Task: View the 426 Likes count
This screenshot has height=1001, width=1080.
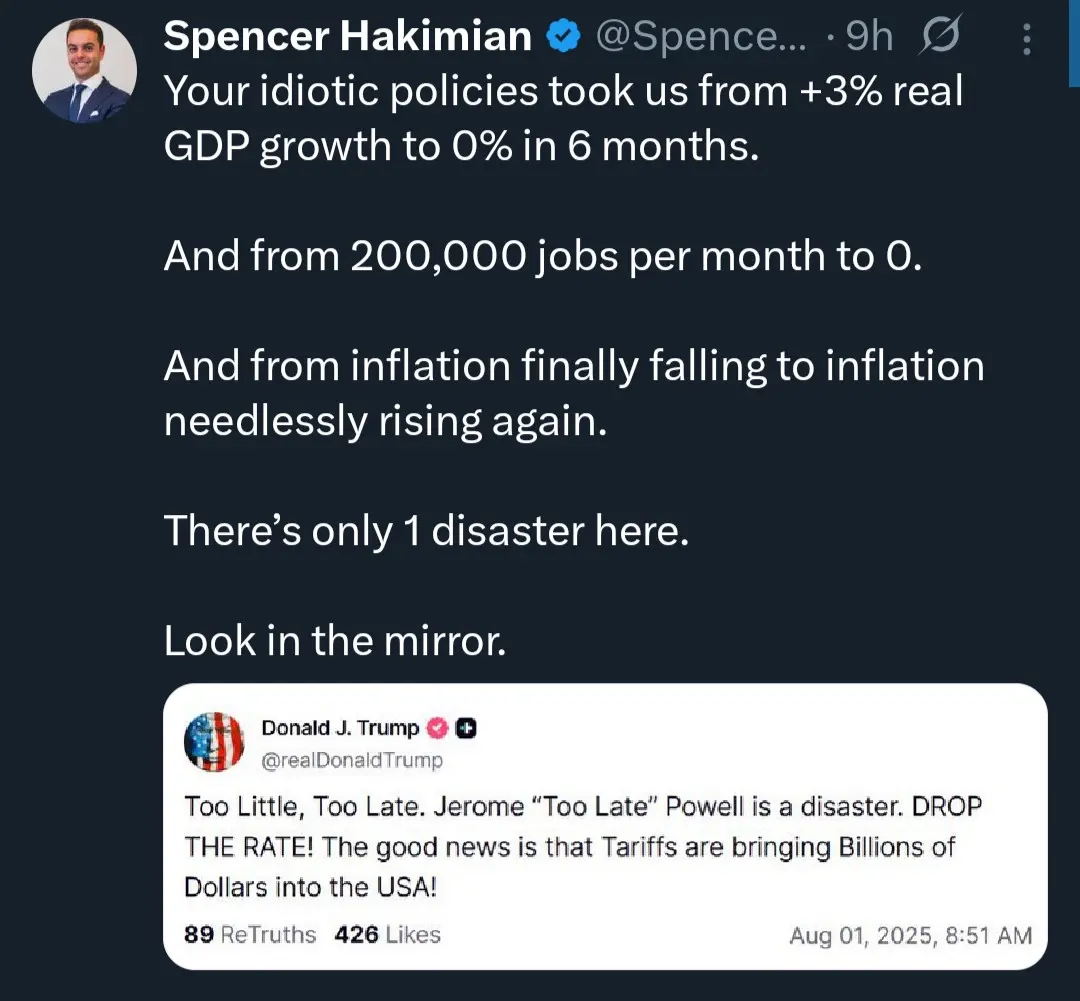Action: click(x=387, y=934)
